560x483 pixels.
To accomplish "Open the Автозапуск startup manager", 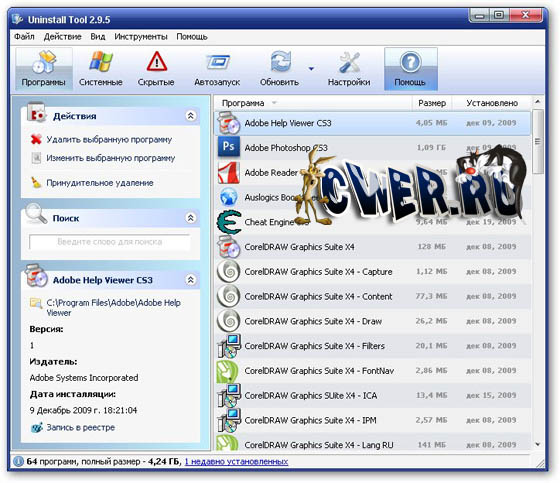I will pyautogui.click(x=217, y=69).
